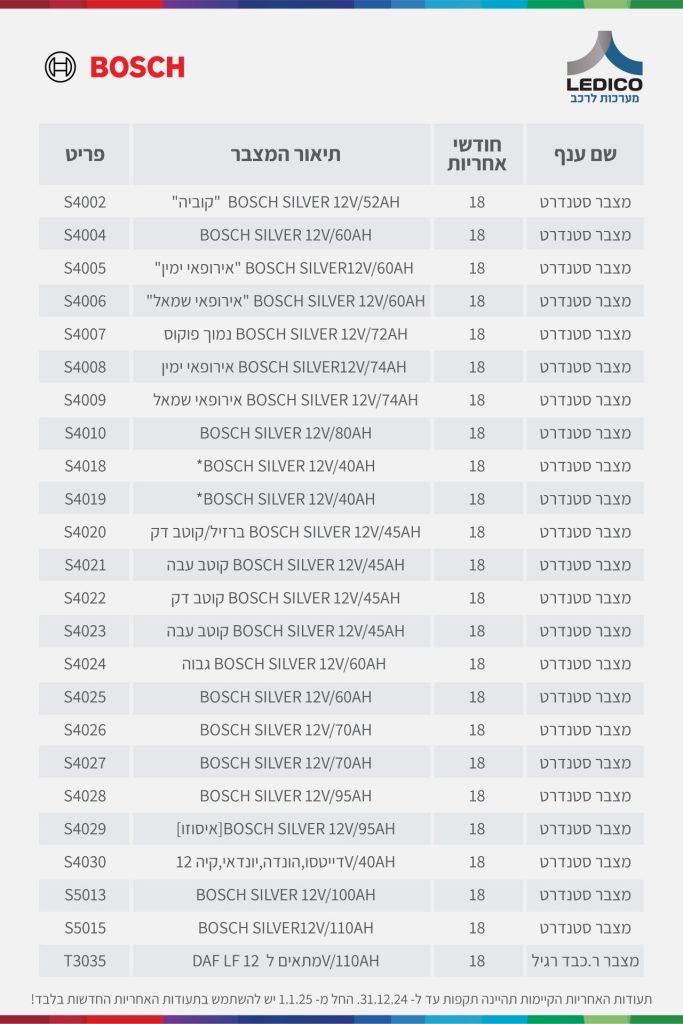Click the Bosch circular emblem icon
683x1024 pixels.
tap(60, 67)
